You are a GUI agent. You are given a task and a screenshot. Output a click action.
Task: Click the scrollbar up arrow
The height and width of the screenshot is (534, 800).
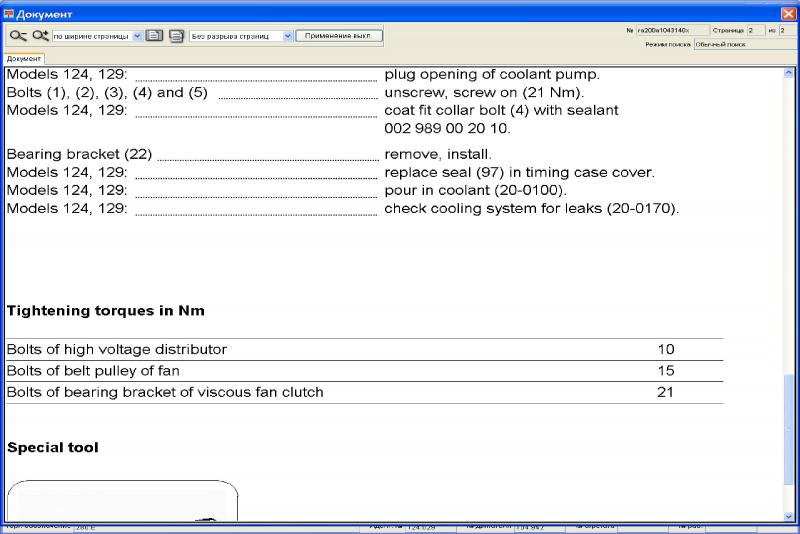789,74
